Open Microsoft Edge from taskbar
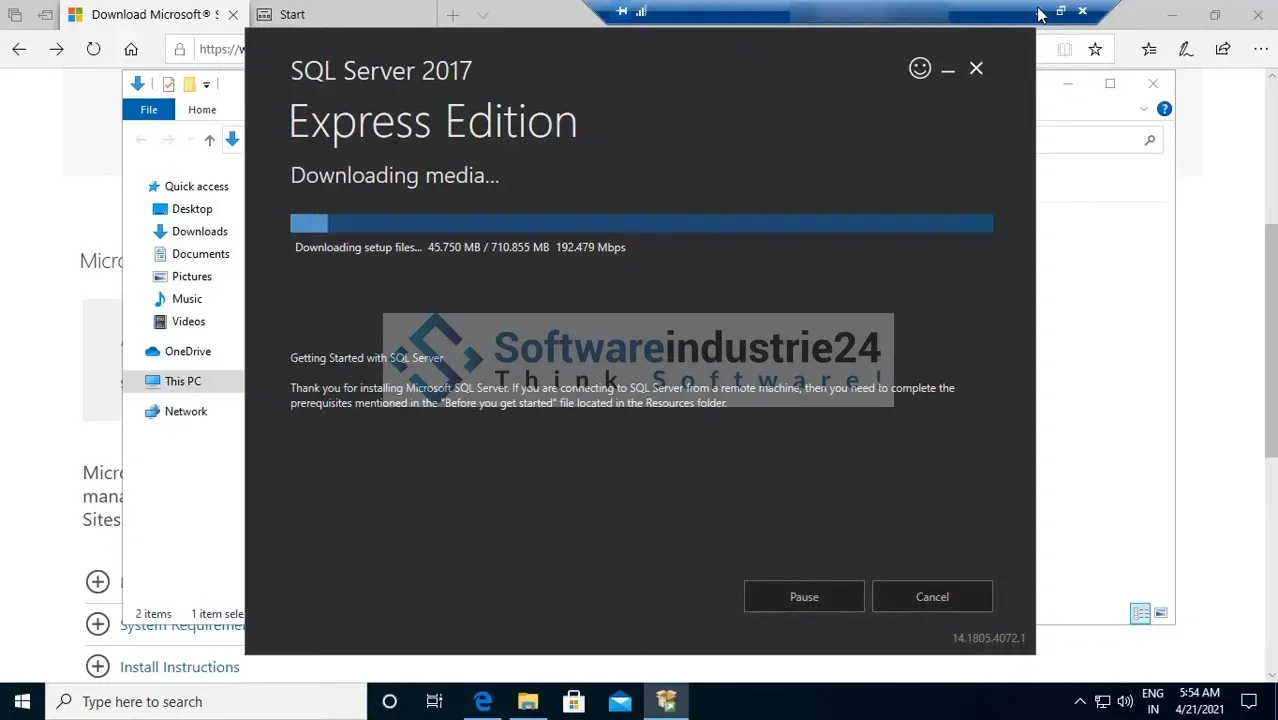Viewport: 1278px width, 720px height. pyautogui.click(x=483, y=701)
